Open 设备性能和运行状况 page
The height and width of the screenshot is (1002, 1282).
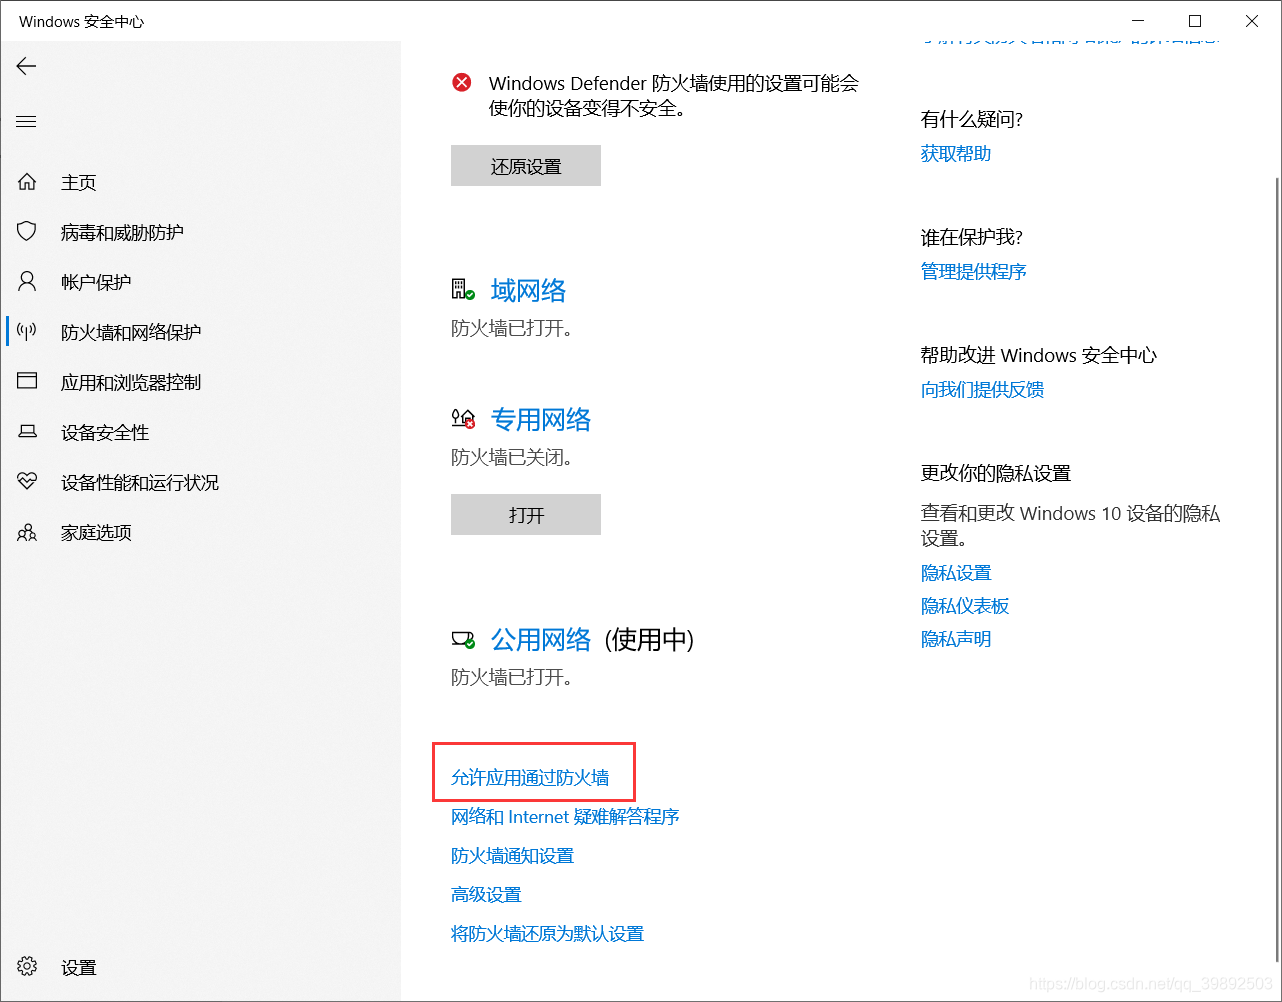tap(140, 483)
